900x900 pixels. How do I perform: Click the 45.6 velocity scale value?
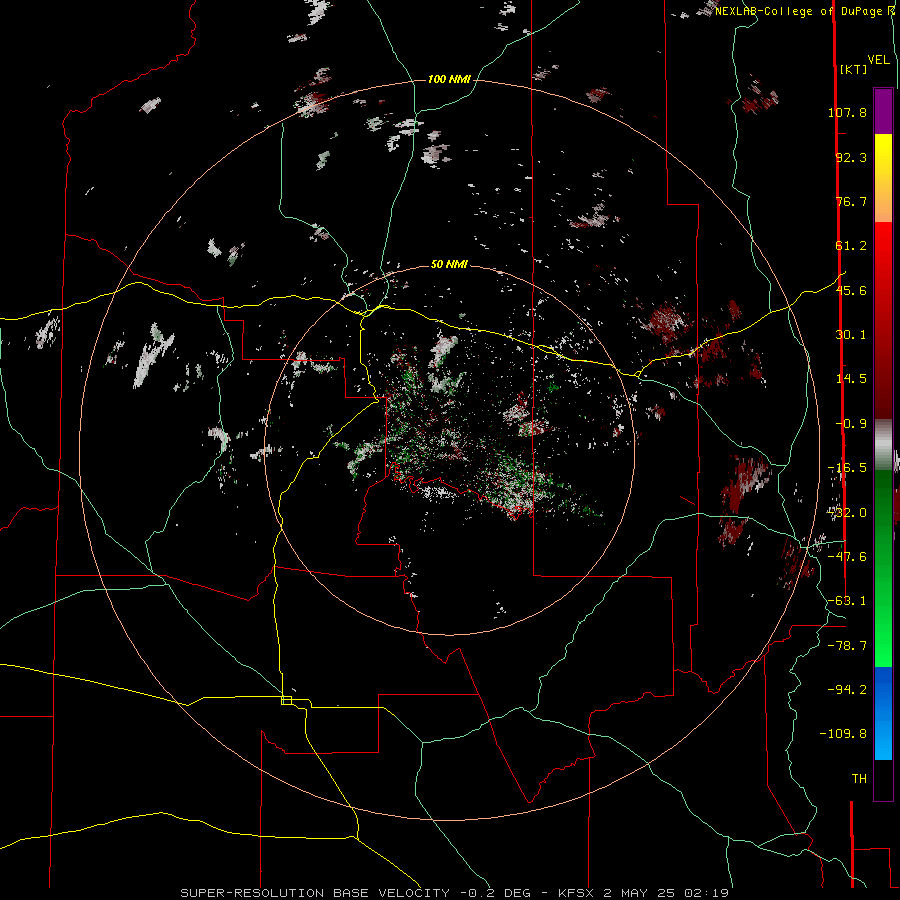(851, 290)
